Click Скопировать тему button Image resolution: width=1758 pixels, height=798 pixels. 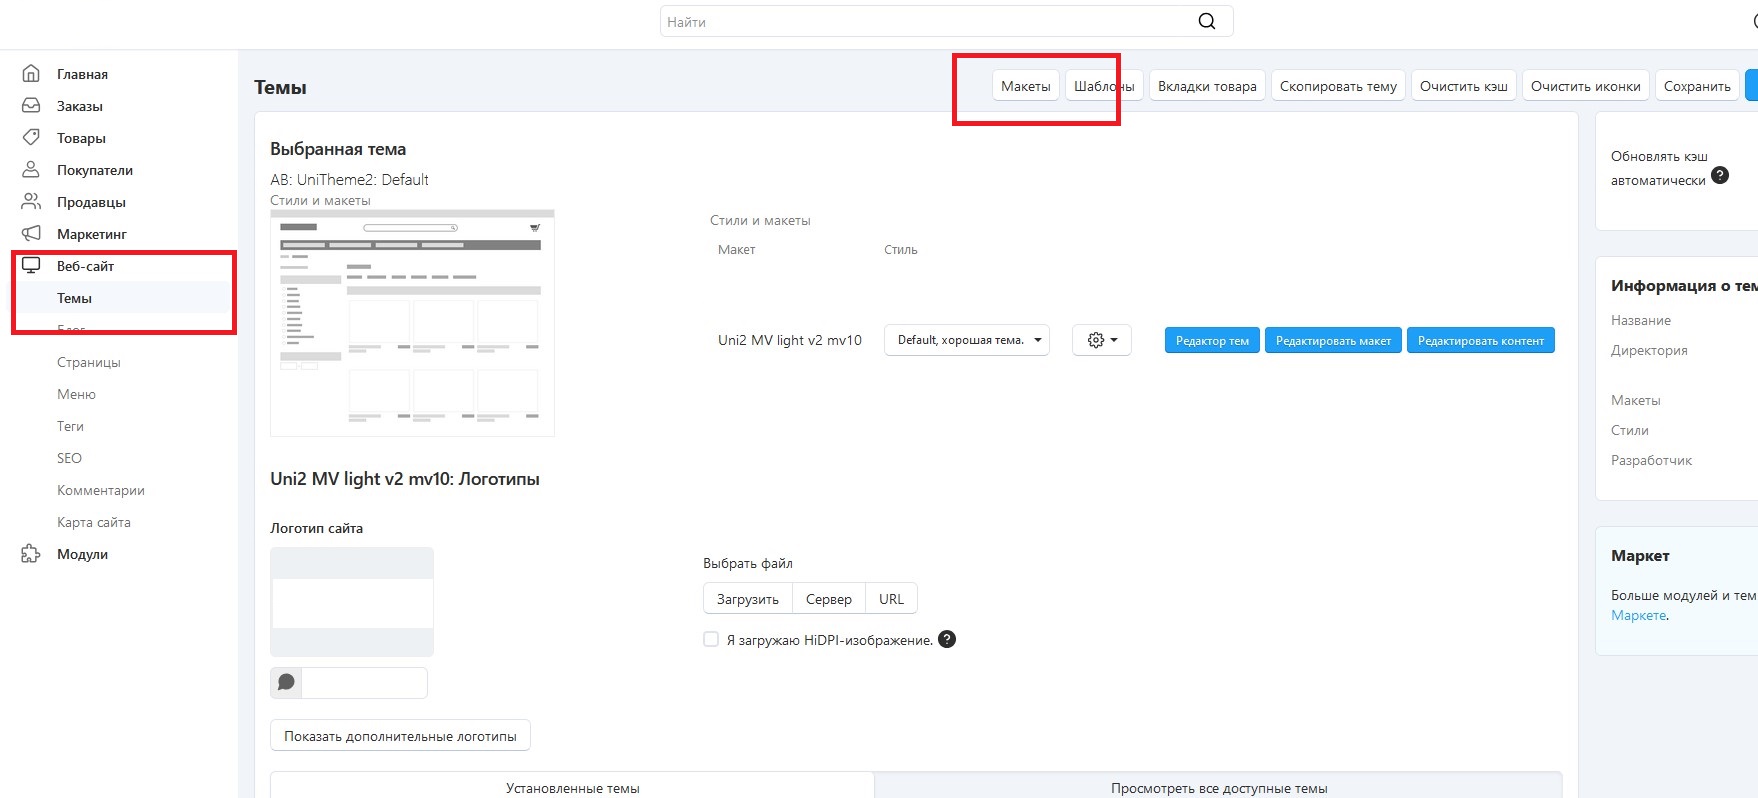(1338, 86)
